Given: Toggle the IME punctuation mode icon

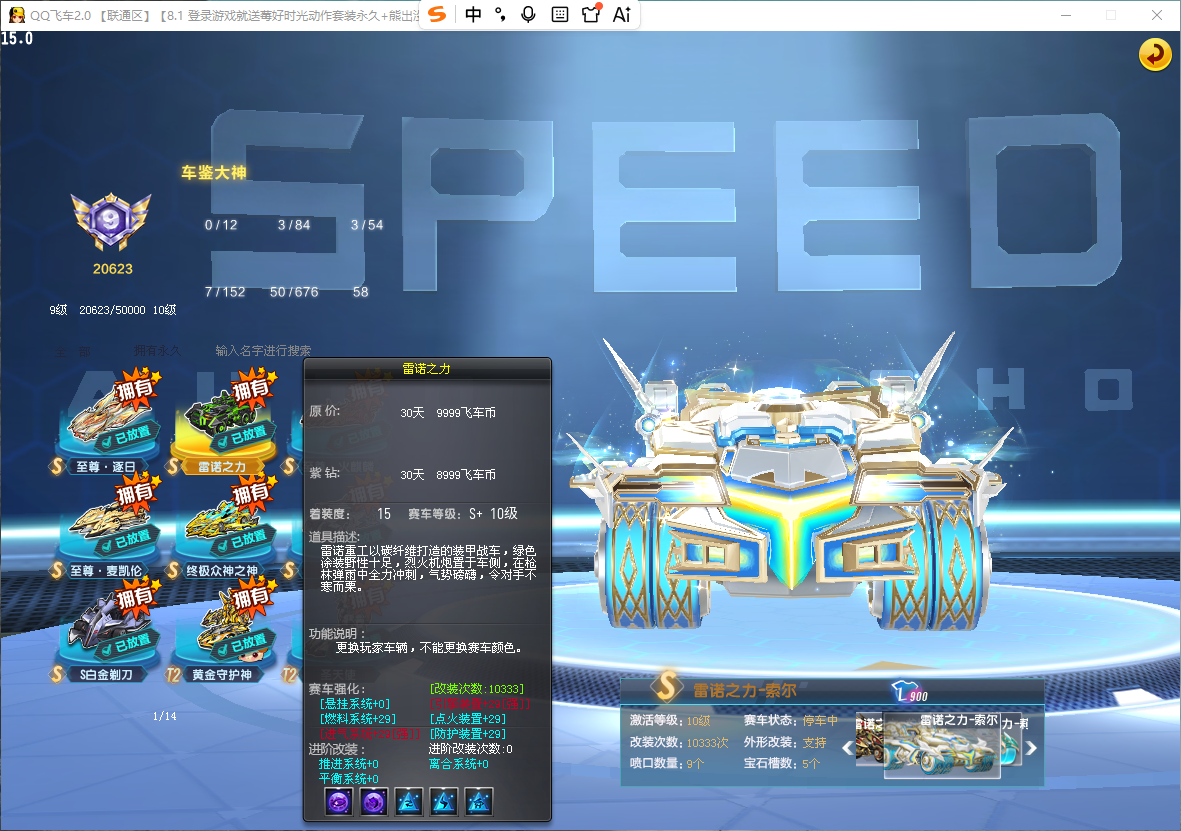Looking at the screenshot, I should coord(500,14).
